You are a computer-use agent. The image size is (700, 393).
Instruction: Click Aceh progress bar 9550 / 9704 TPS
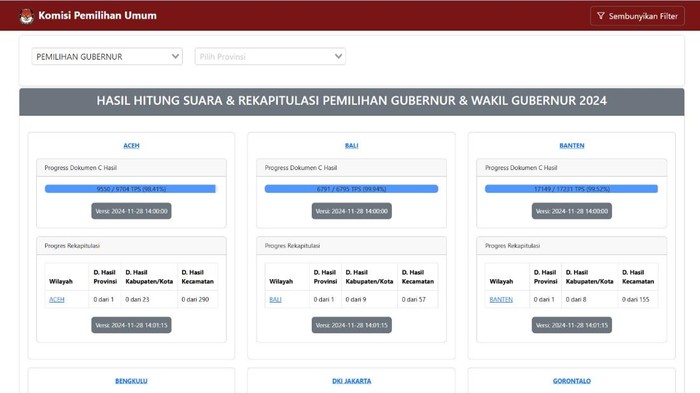(x=130, y=189)
